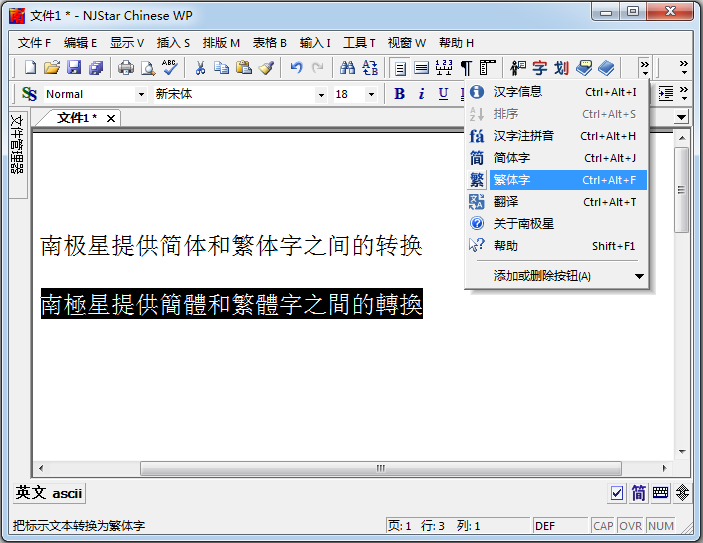Copy the selected text via toolbar

(x=221, y=68)
